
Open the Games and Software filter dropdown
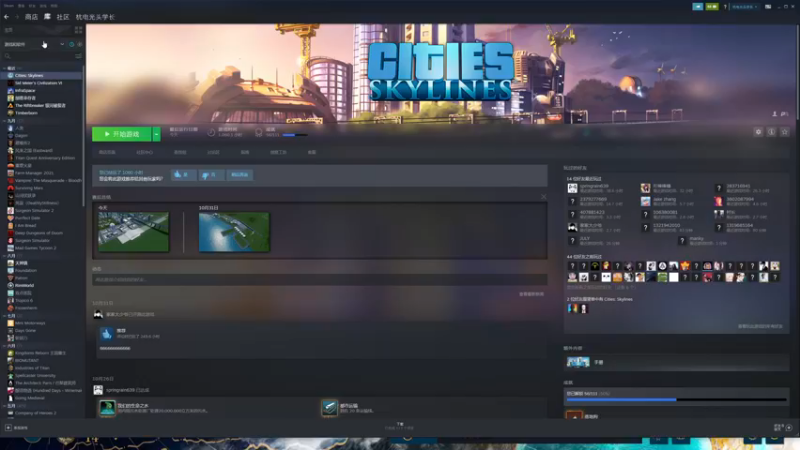coord(34,44)
